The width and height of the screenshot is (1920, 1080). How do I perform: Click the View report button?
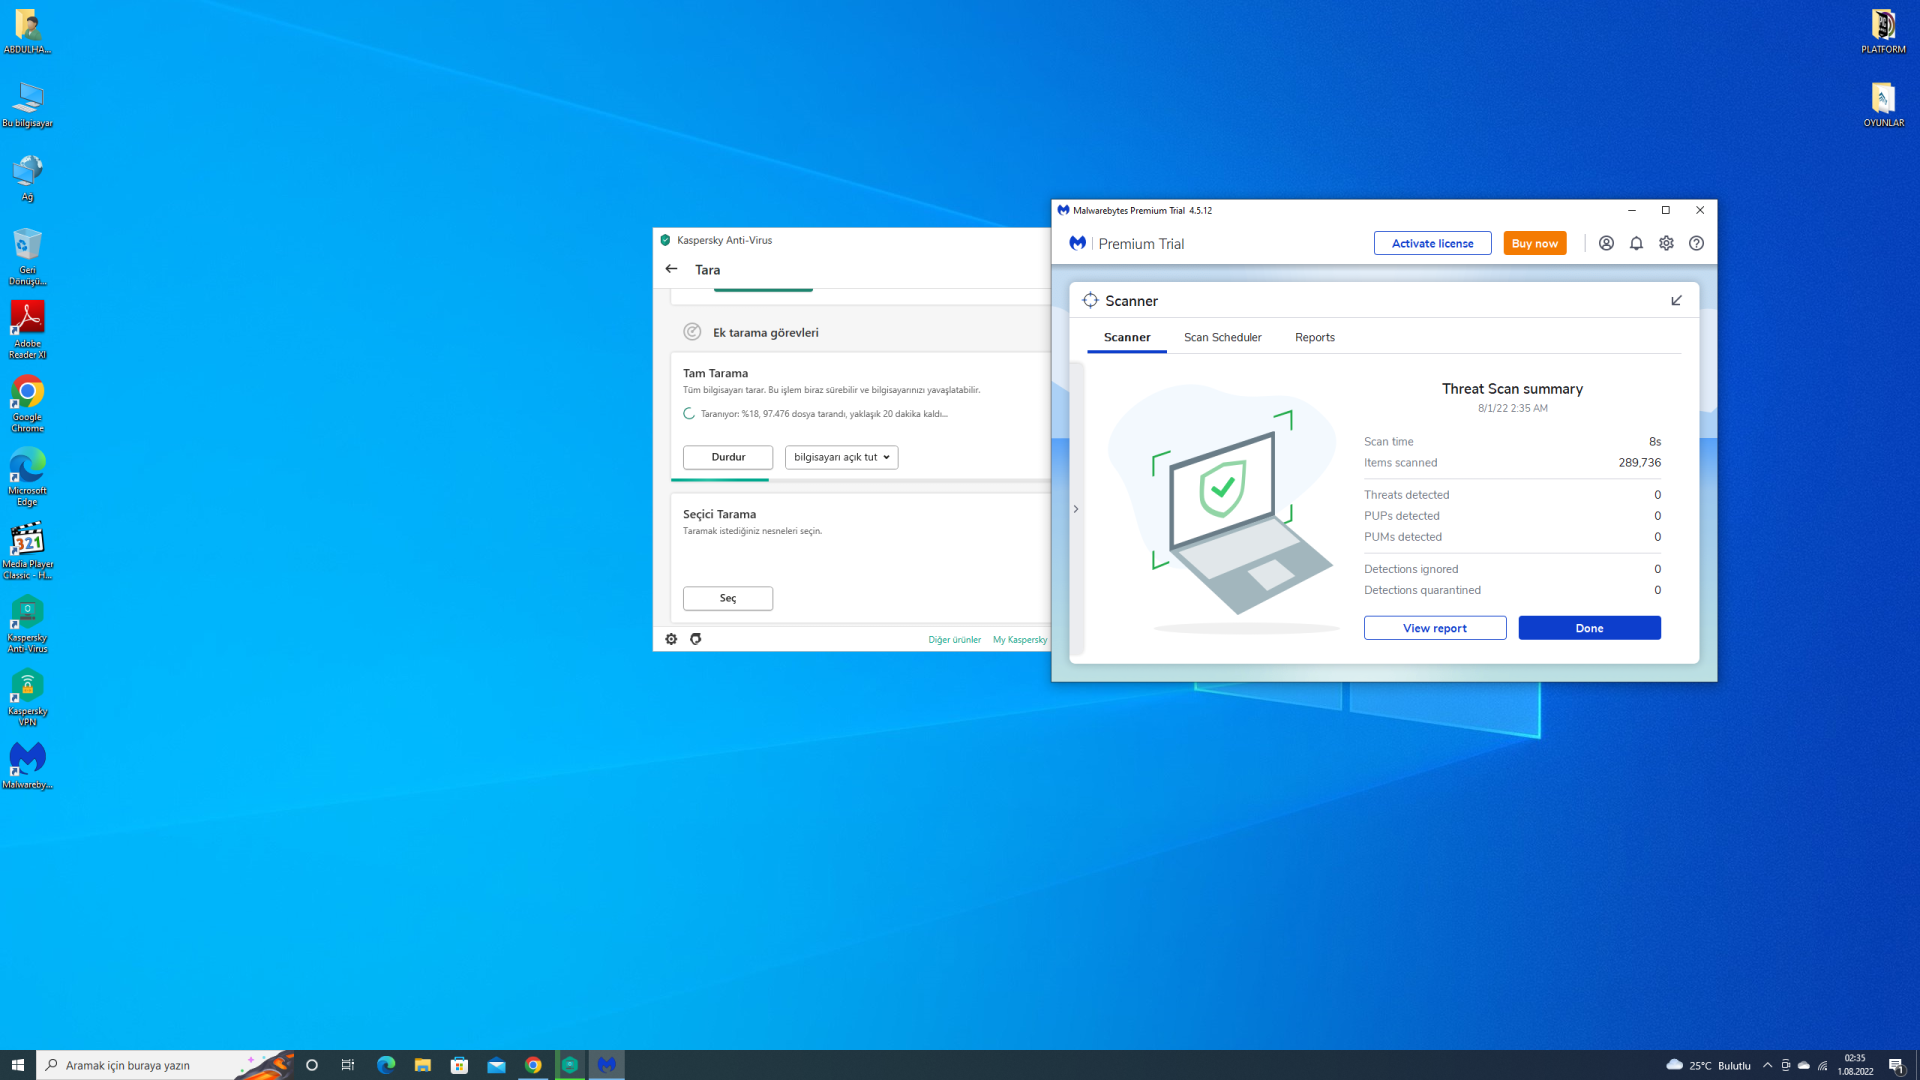(1434, 628)
